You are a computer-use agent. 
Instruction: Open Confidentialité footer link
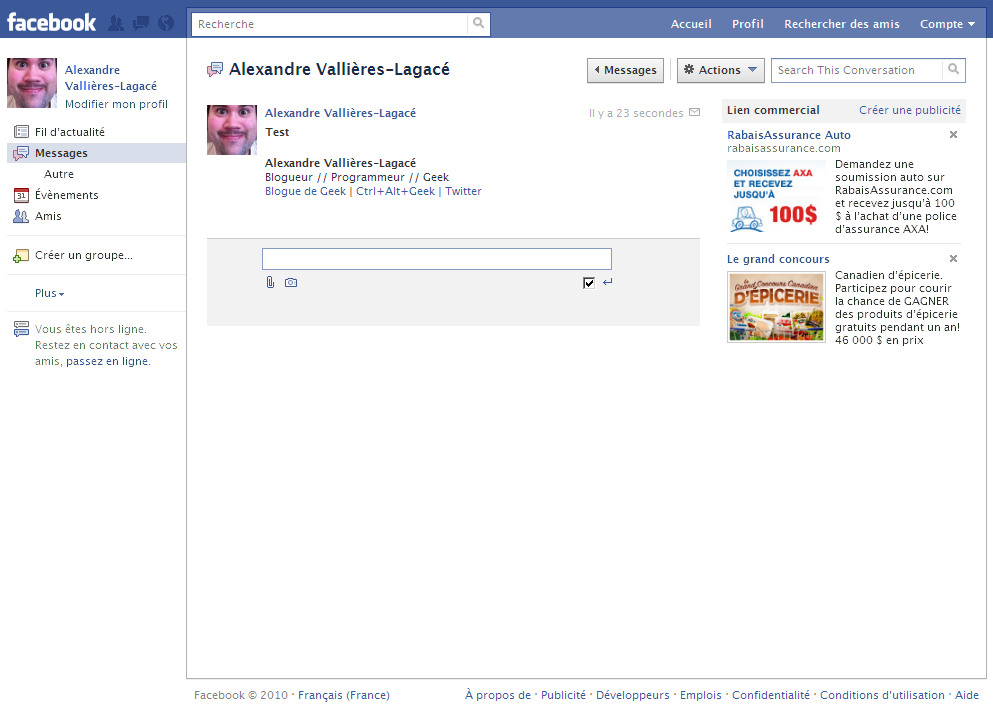coord(771,695)
